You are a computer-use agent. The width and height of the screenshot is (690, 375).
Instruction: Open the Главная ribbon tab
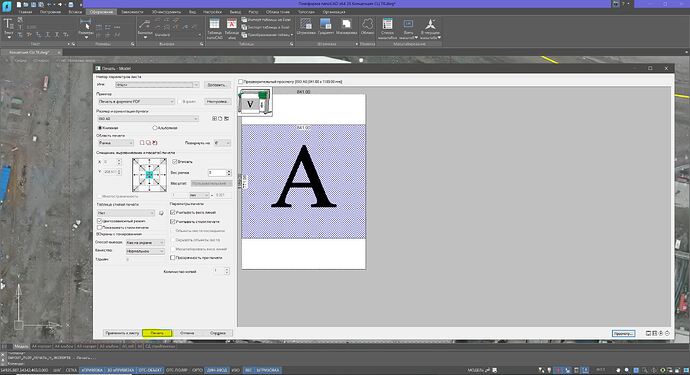[25, 12]
